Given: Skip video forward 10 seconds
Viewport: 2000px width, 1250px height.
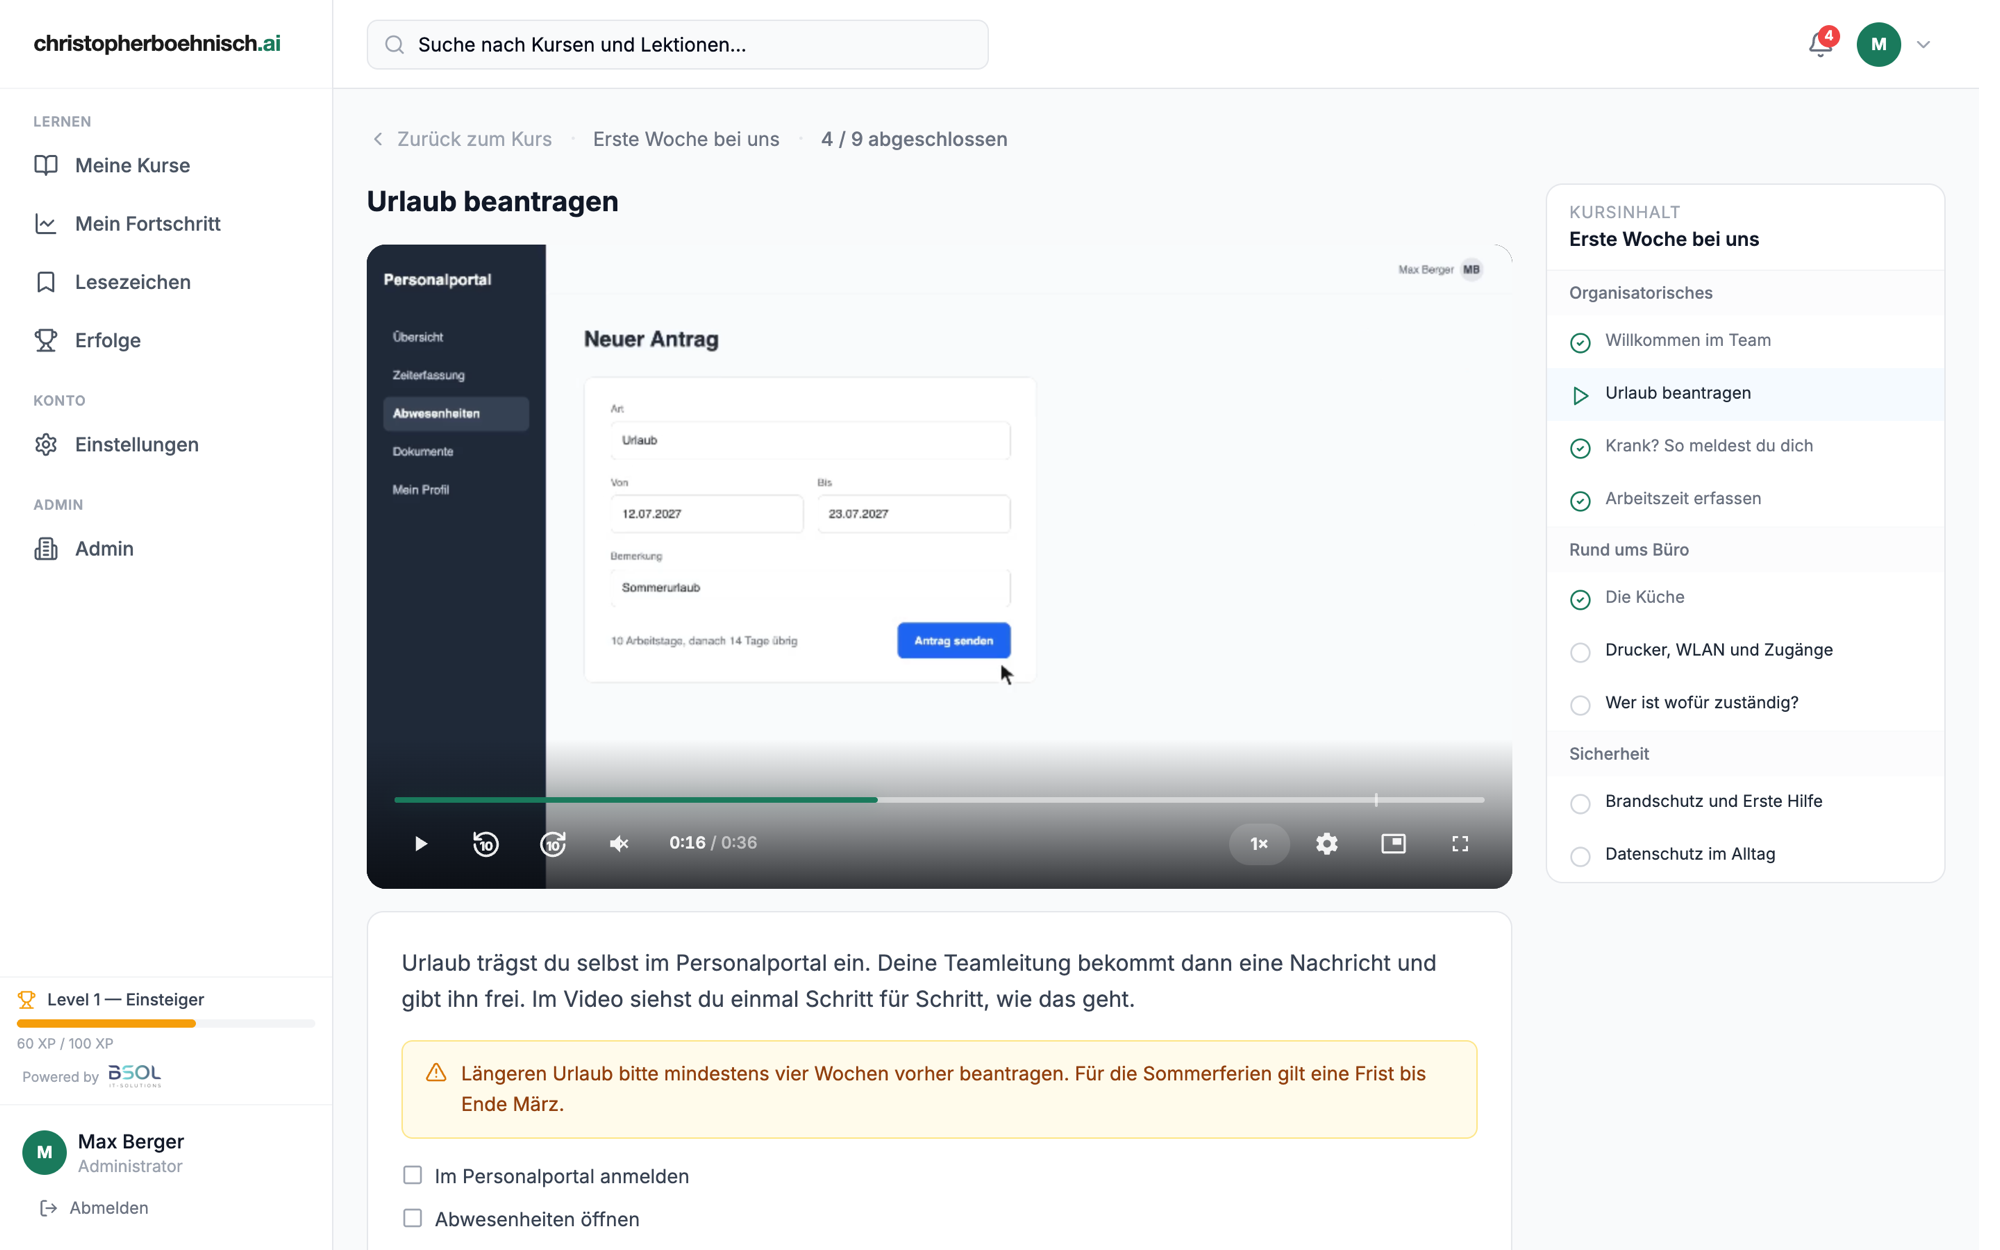Looking at the screenshot, I should [553, 843].
